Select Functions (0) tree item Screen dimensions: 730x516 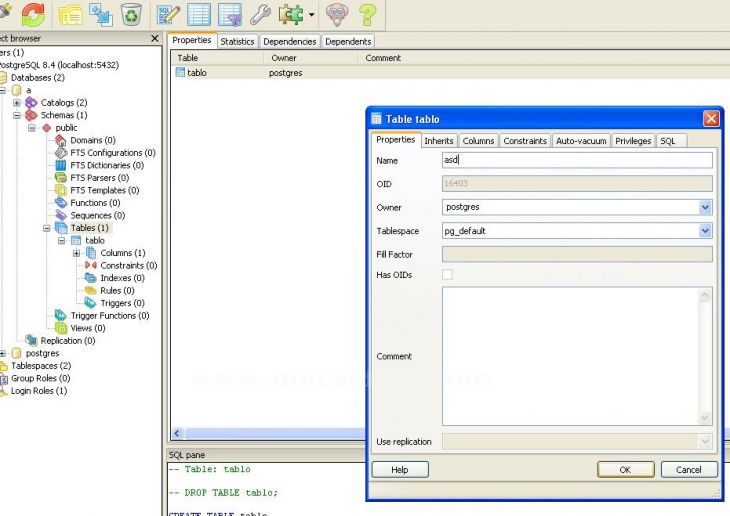95,203
